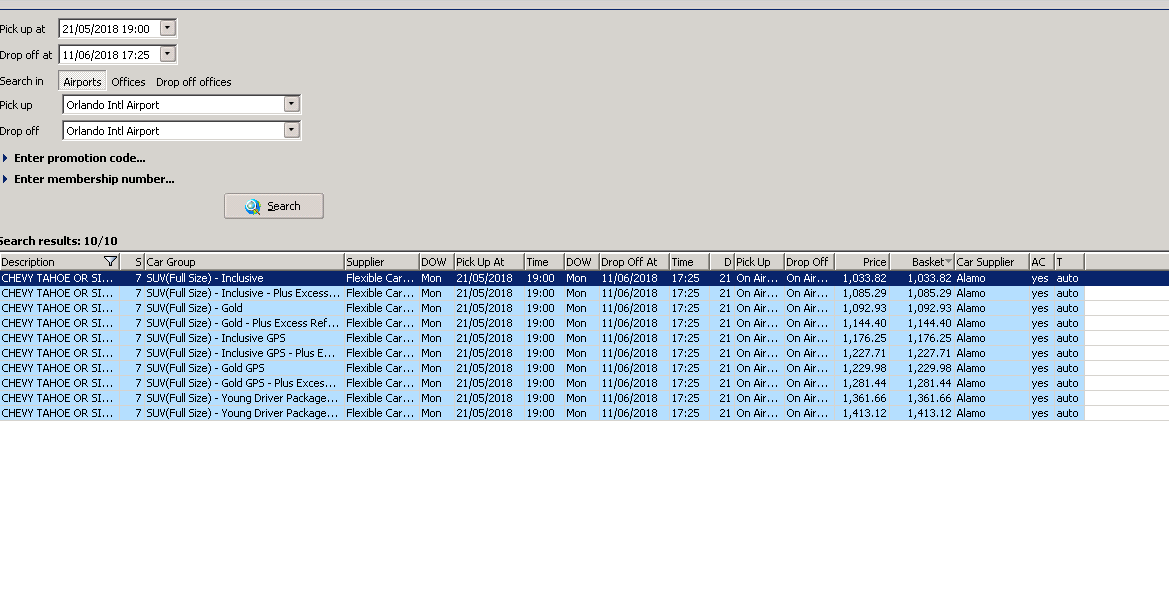The height and width of the screenshot is (598, 1169).
Task: Select the Airports search option
Action: click(x=82, y=82)
